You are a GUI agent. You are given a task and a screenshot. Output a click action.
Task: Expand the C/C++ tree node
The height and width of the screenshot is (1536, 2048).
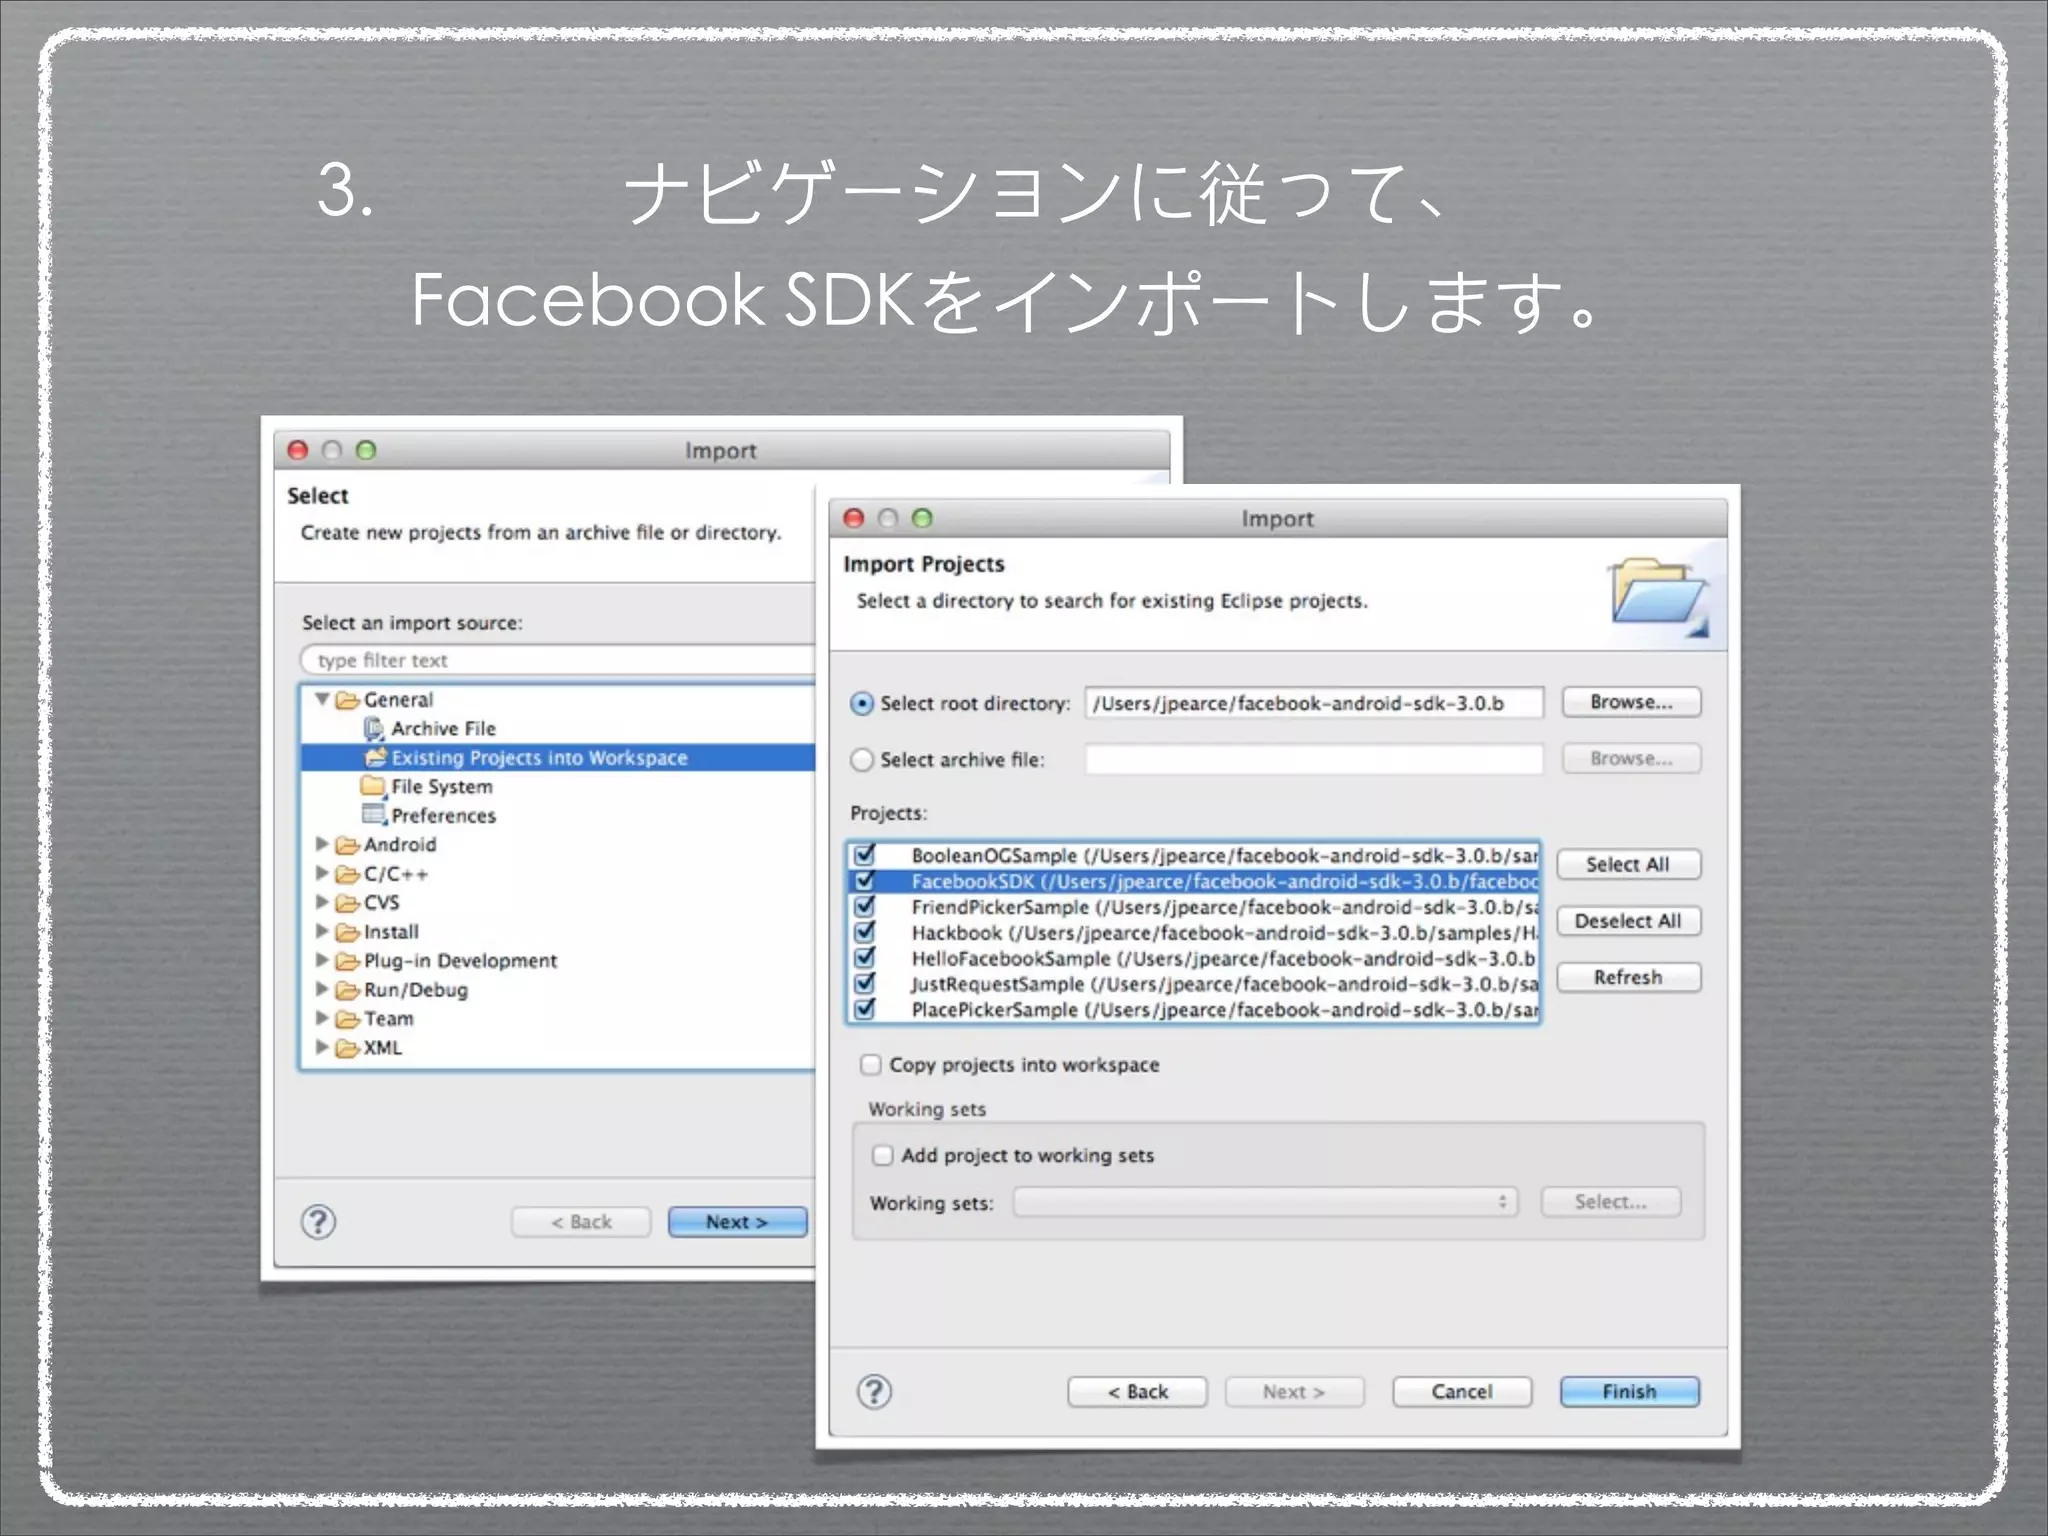[x=322, y=873]
